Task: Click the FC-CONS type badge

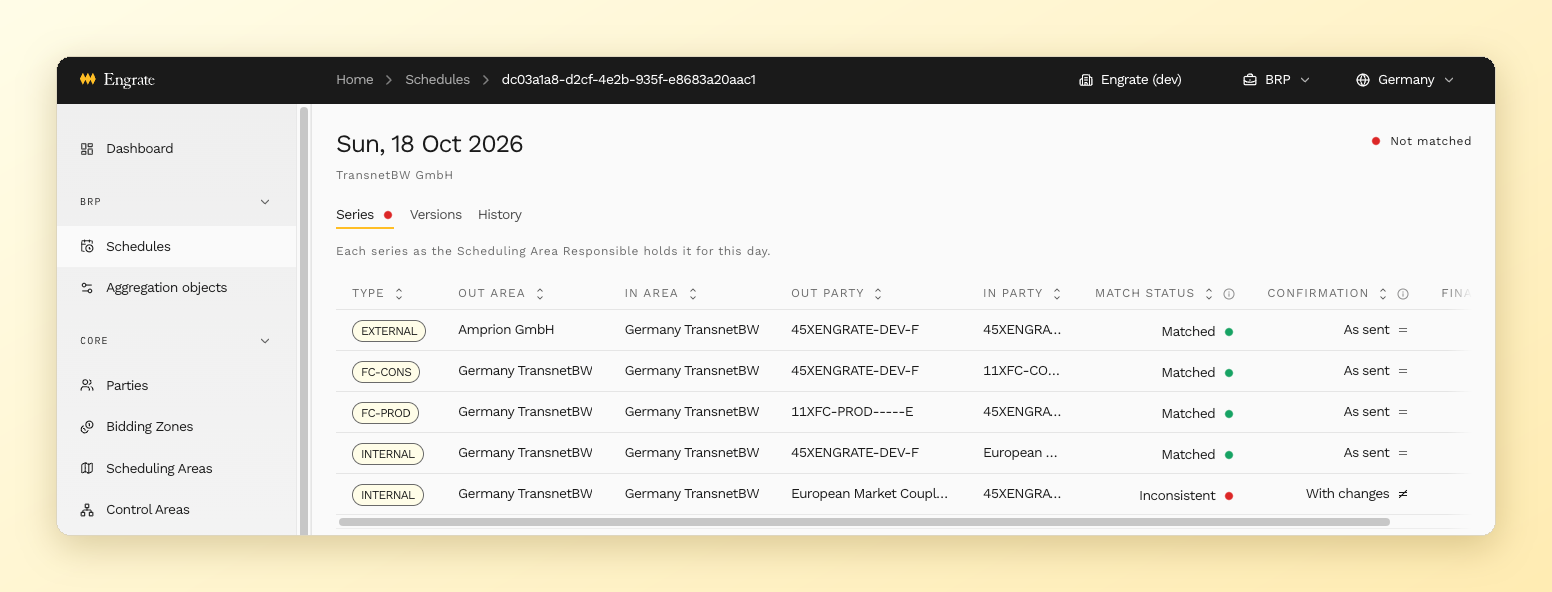Action: (386, 372)
